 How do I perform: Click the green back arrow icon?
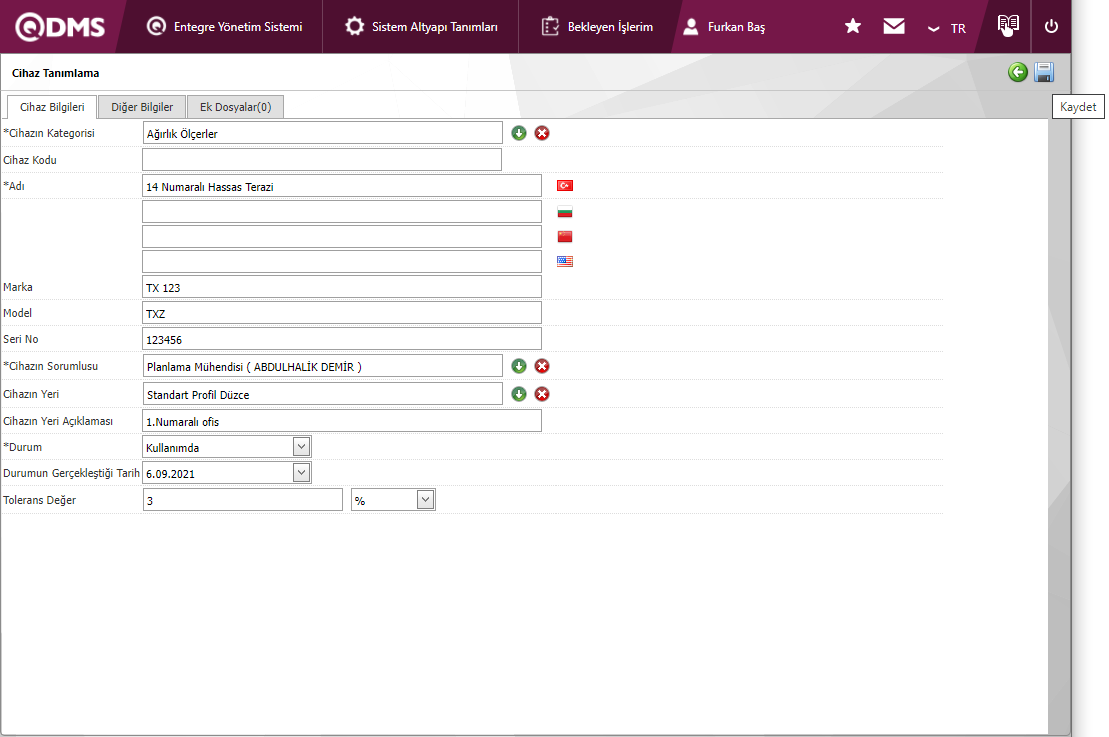coord(1018,72)
